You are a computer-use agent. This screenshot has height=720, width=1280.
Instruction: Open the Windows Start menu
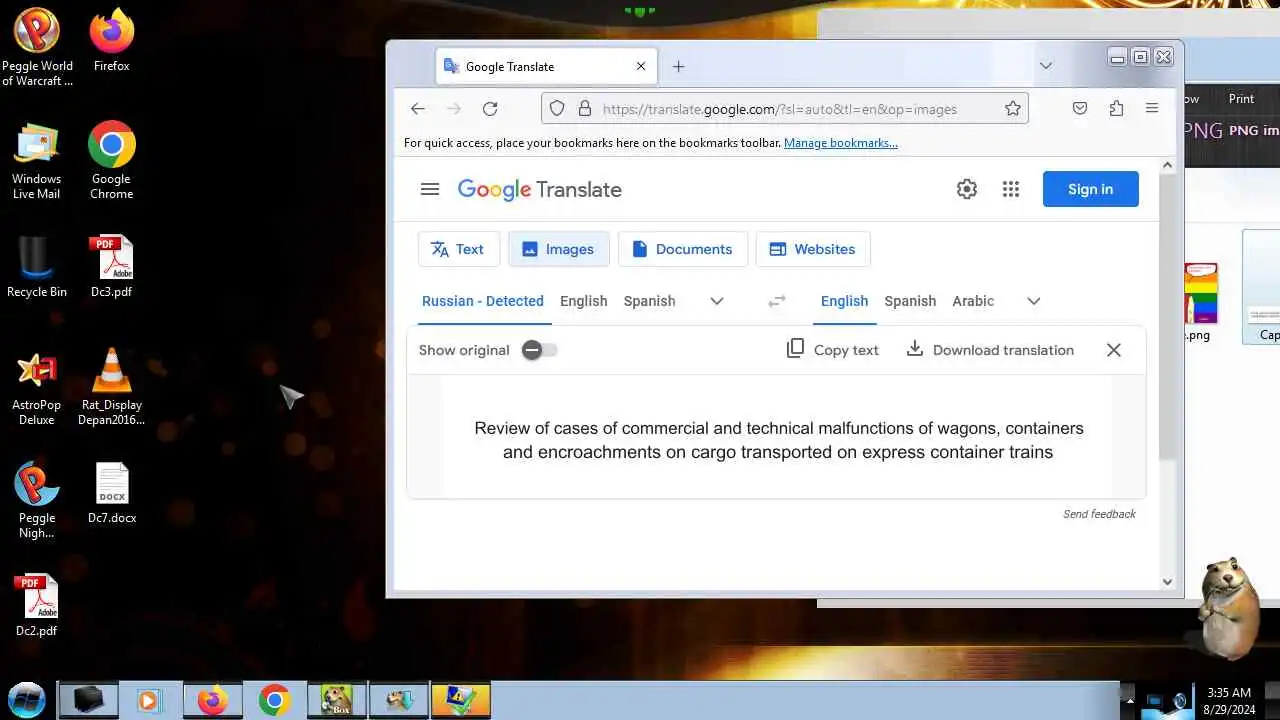tap(27, 700)
